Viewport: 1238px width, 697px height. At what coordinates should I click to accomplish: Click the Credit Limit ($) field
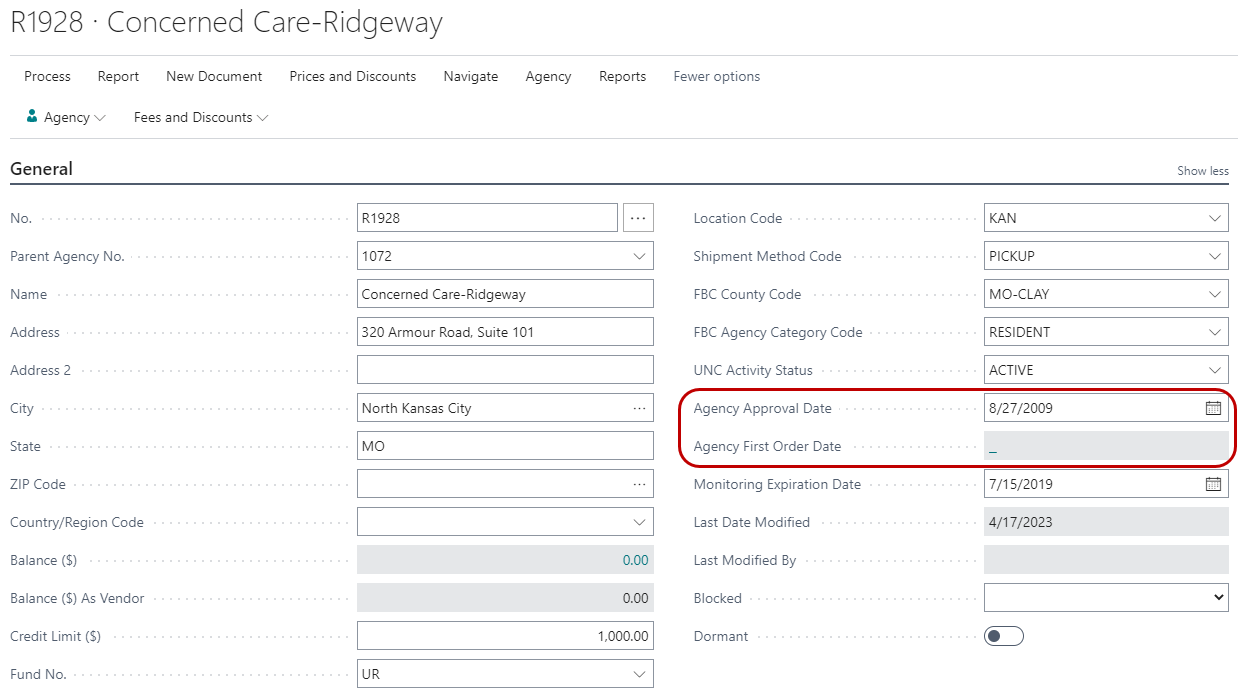(x=504, y=636)
